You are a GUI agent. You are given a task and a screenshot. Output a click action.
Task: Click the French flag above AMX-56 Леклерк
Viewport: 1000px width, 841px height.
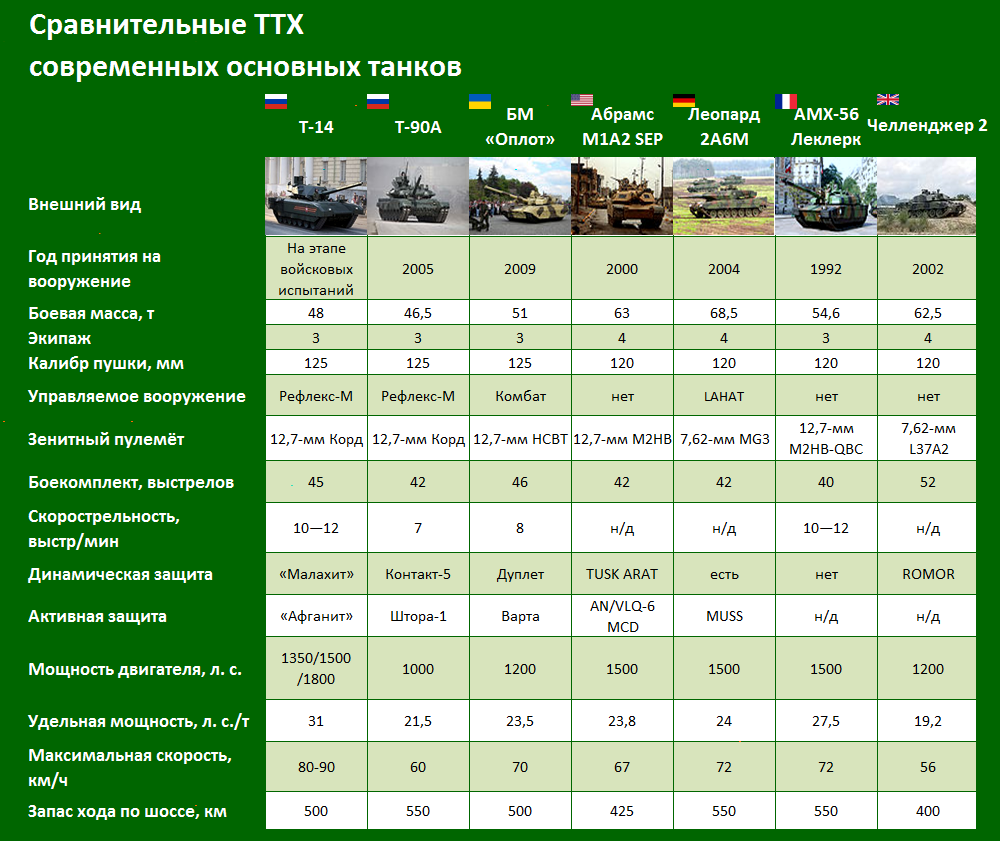click(786, 101)
